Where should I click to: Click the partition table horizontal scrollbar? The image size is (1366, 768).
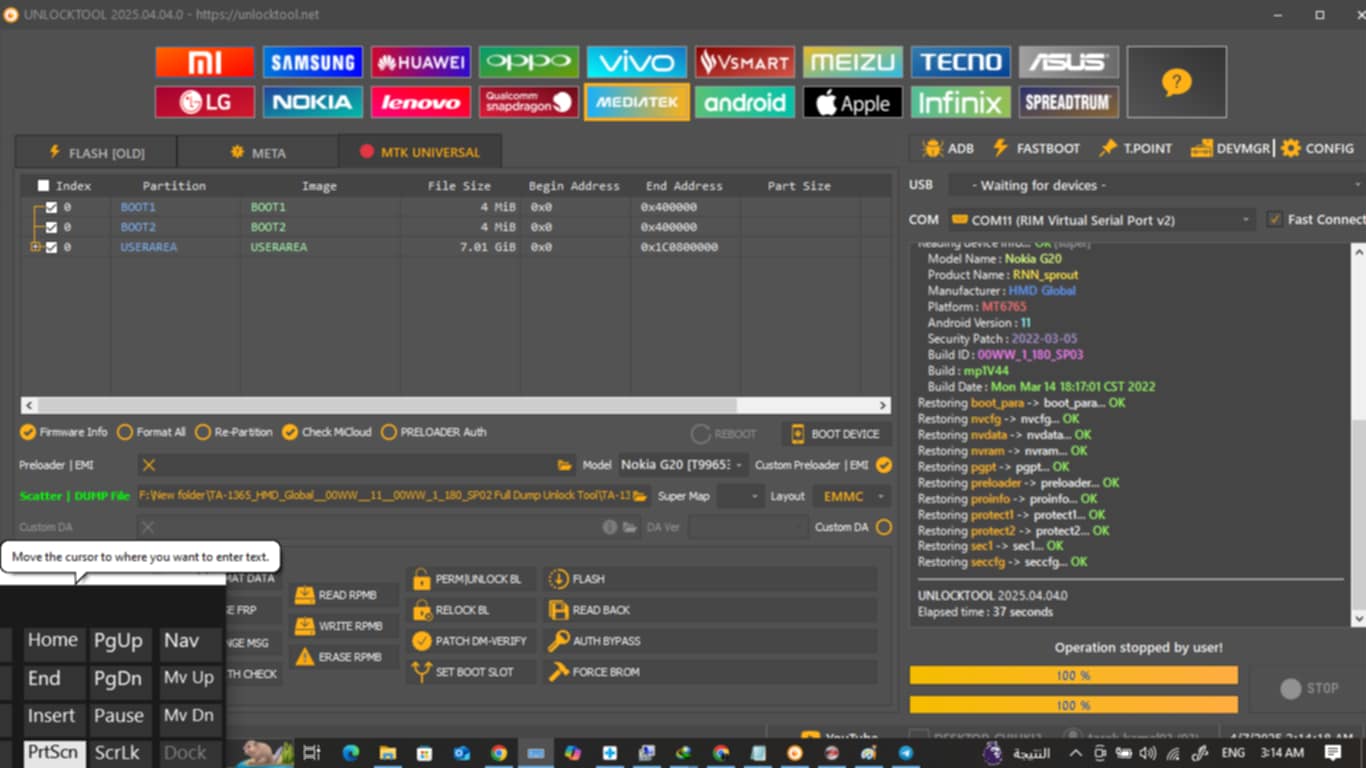tap(388, 405)
